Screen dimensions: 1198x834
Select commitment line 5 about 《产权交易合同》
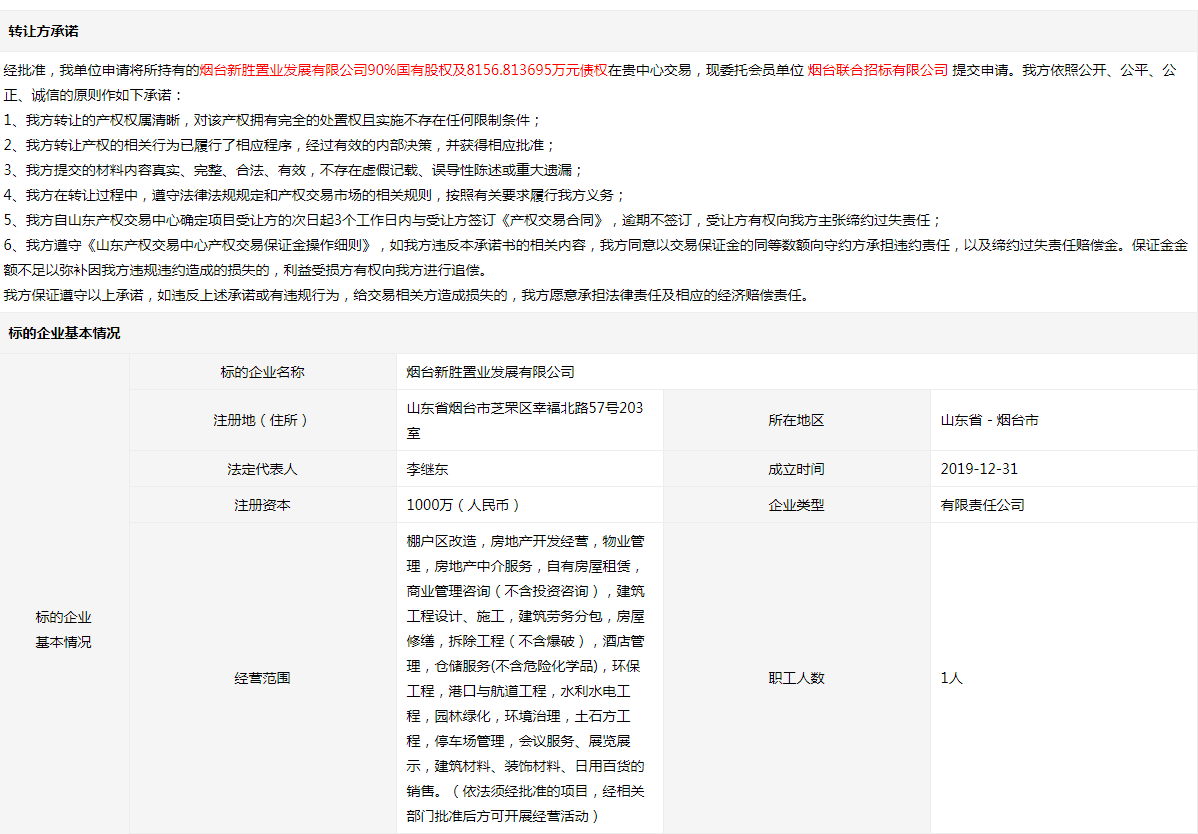[473, 220]
